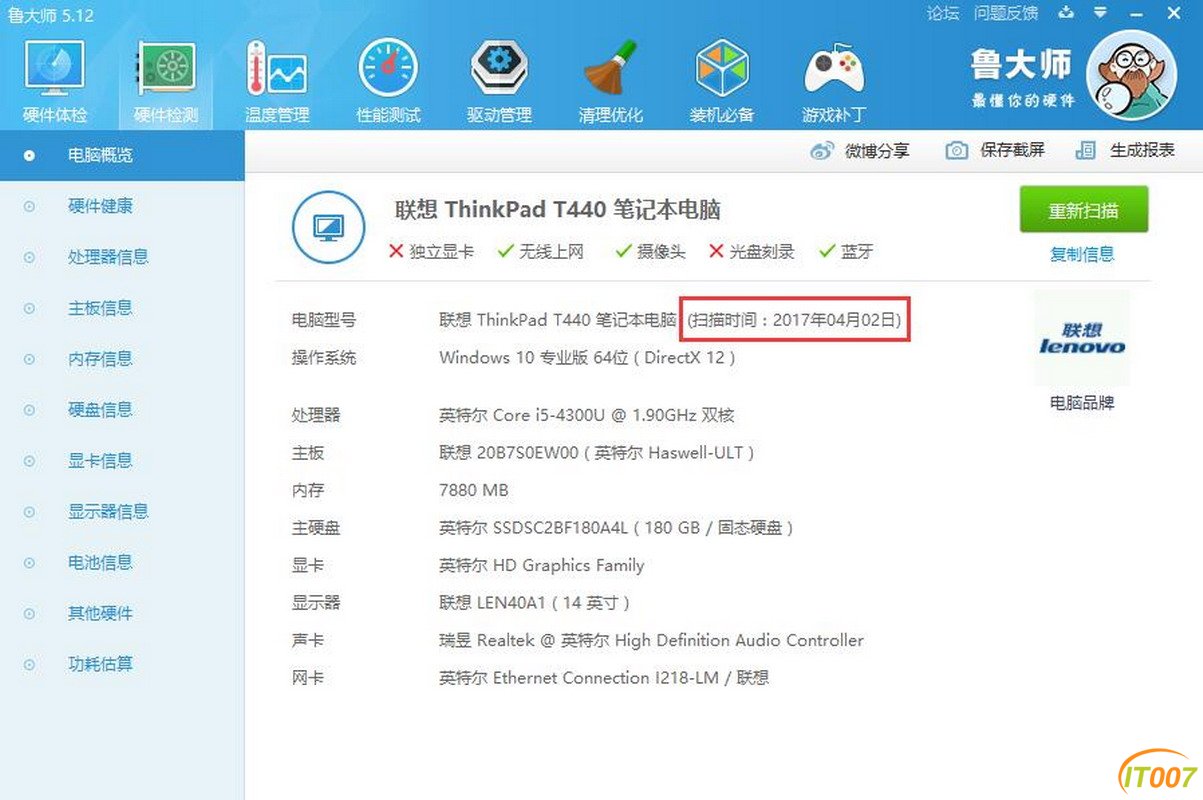Image resolution: width=1203 pixels, height=800 pixels.
Task: Click the Windows 10 专业版 64位 value
Action: click(x=588, y=358)
